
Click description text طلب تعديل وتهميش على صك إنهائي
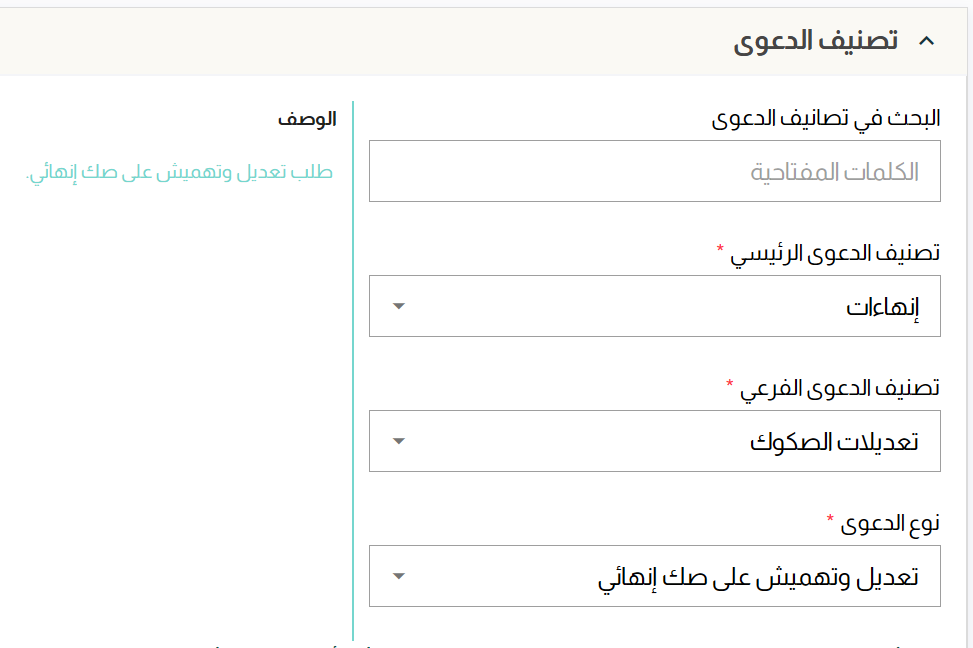179,172
